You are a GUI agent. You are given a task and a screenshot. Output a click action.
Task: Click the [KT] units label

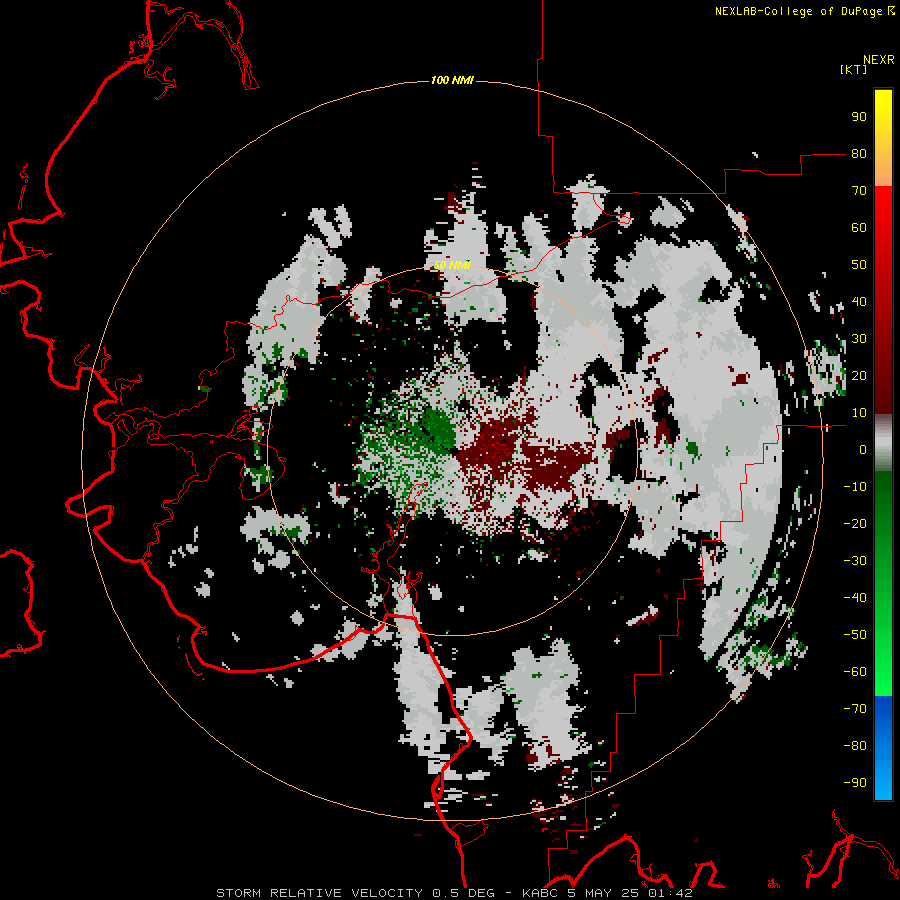[x=853, y=69]
